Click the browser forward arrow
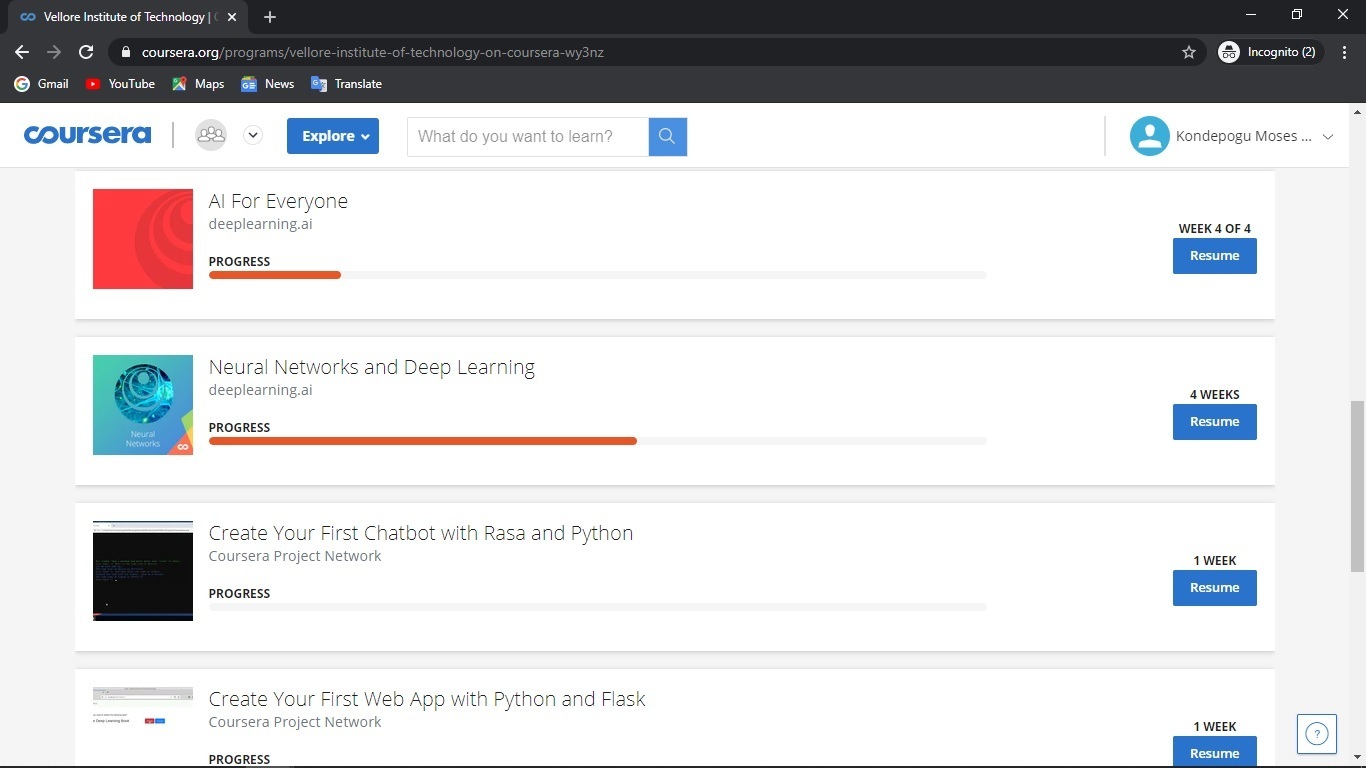 pyautogui.click(x=54, y=52)
